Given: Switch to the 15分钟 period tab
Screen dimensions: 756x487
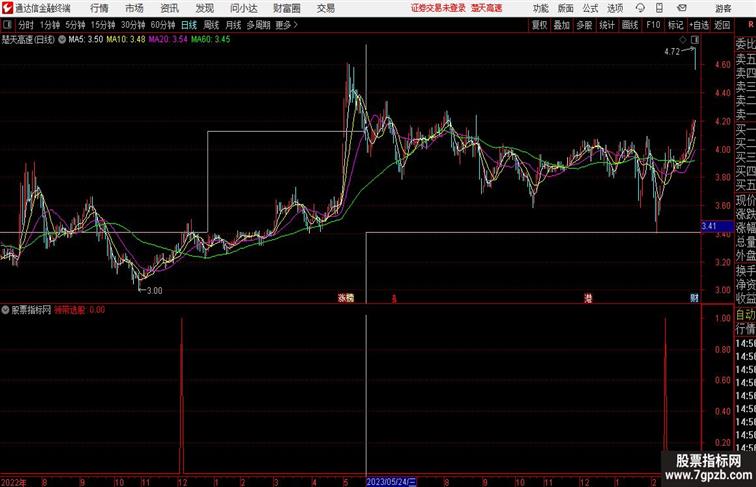Looking at the screenshot, I should coord(103,25).
